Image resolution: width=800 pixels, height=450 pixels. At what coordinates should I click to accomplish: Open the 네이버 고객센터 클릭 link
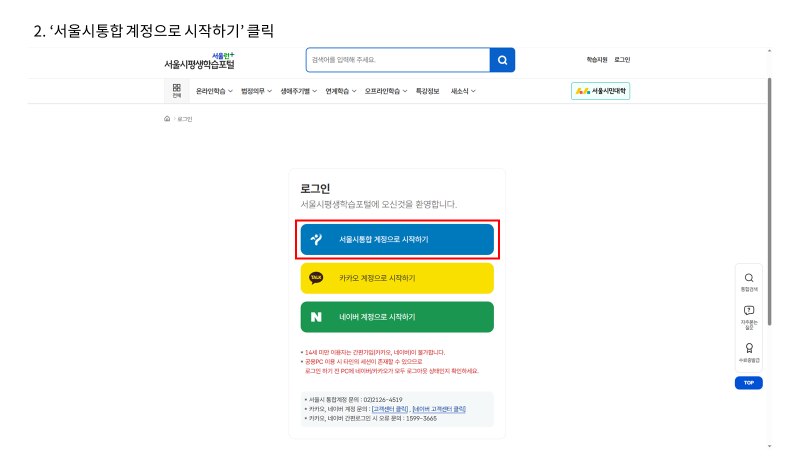coord(439,409)
